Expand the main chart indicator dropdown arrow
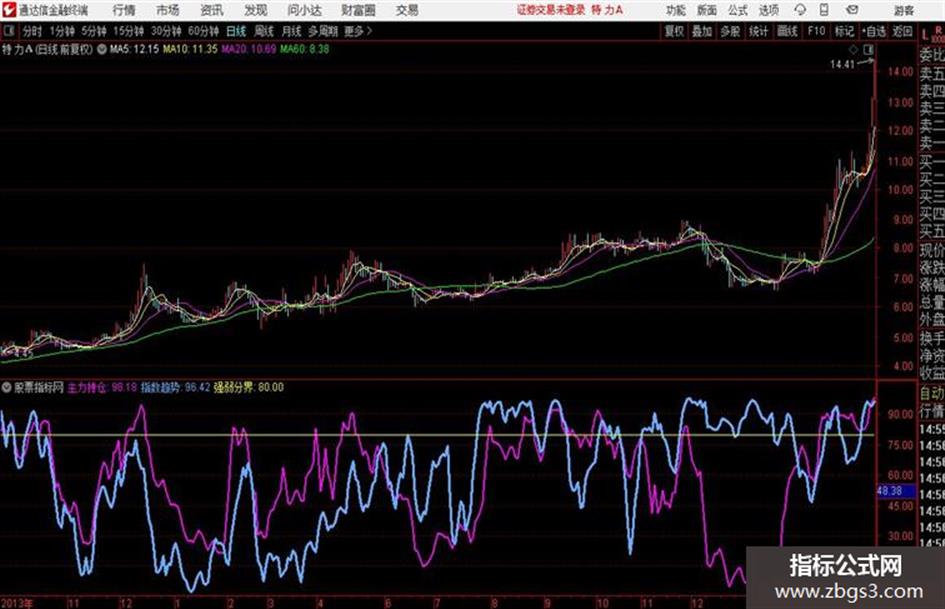The image size is (945, 609). tap(101, 49)
